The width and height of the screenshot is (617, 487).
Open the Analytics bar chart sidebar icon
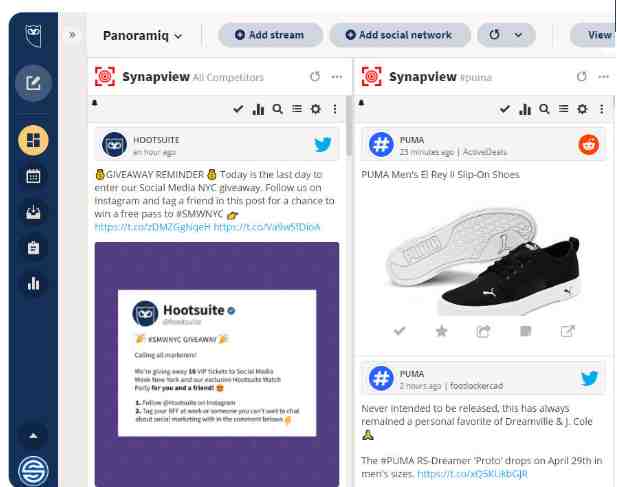pyautogui.click(x=33, y=283)
